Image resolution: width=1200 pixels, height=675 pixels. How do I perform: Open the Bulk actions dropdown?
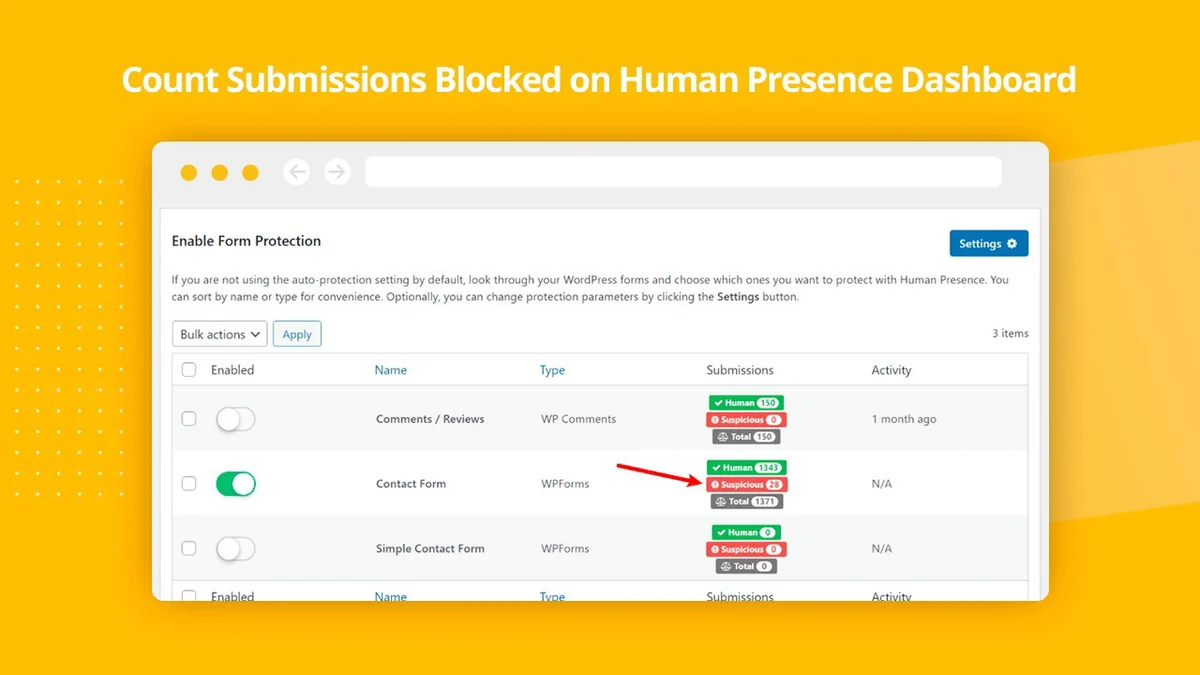[x=220, y=334]
